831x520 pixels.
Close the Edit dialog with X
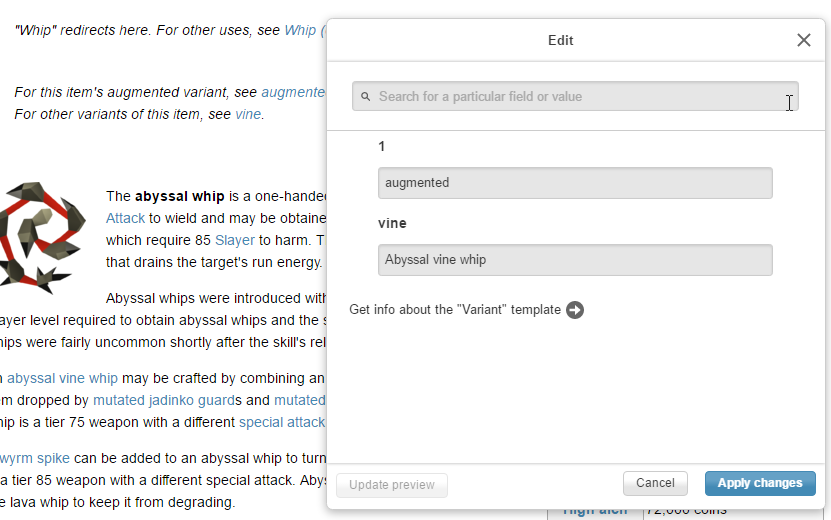(x=804, y=40)
